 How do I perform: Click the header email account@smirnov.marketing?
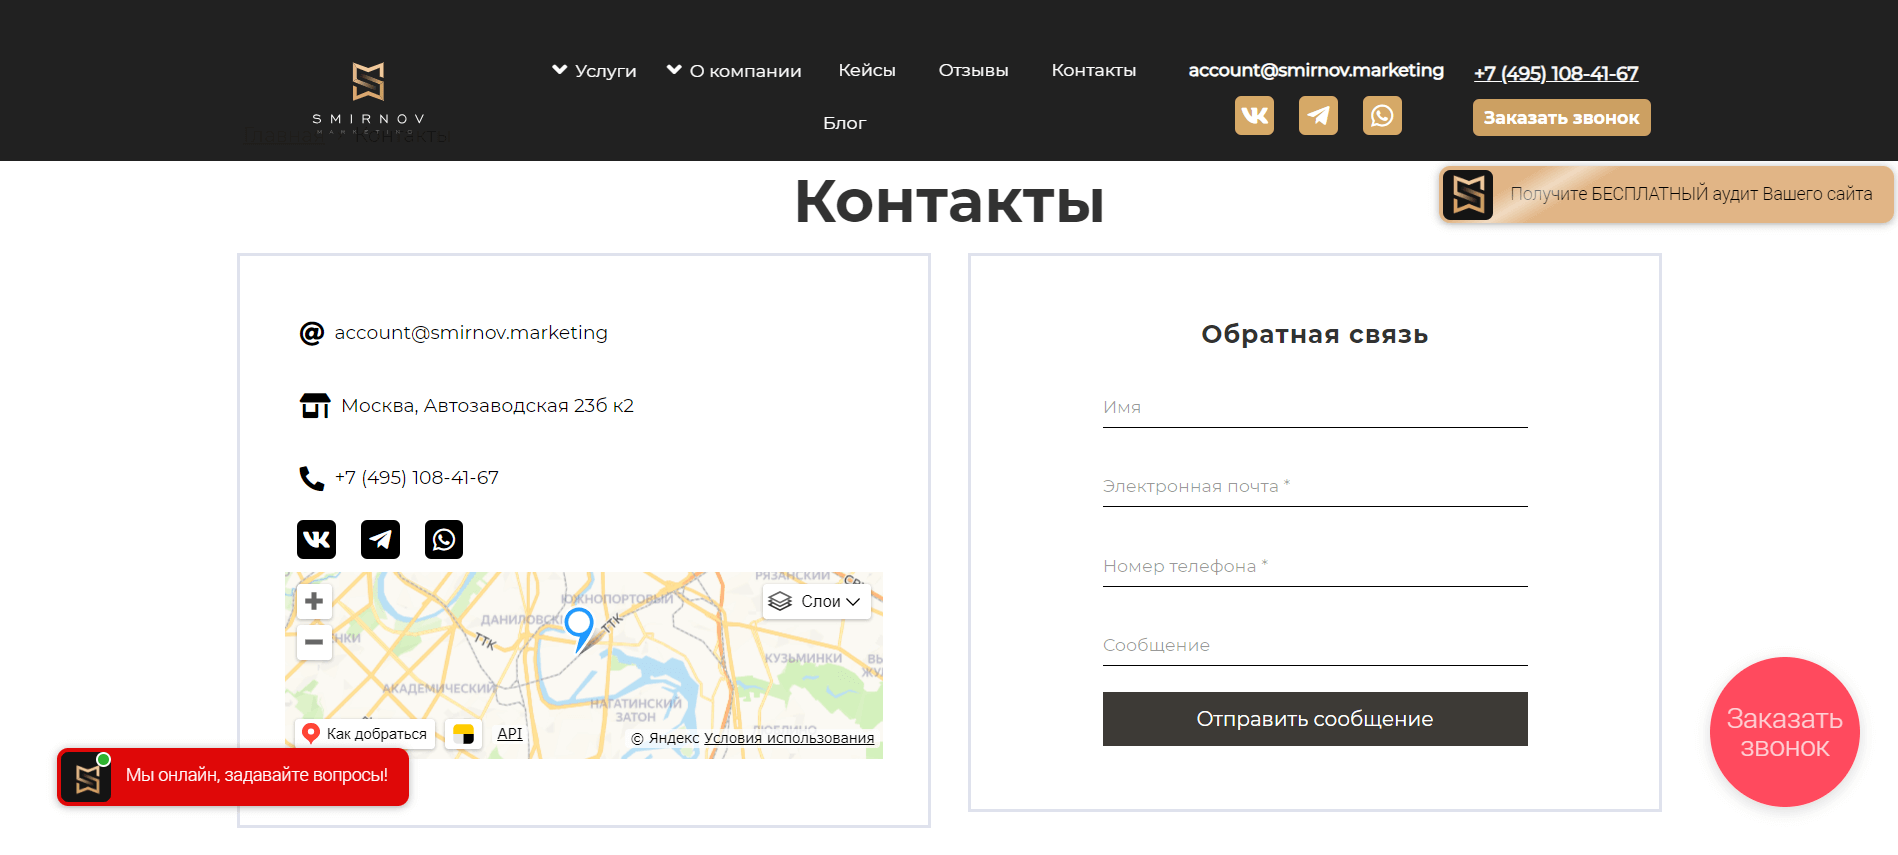pos(1316,70)
